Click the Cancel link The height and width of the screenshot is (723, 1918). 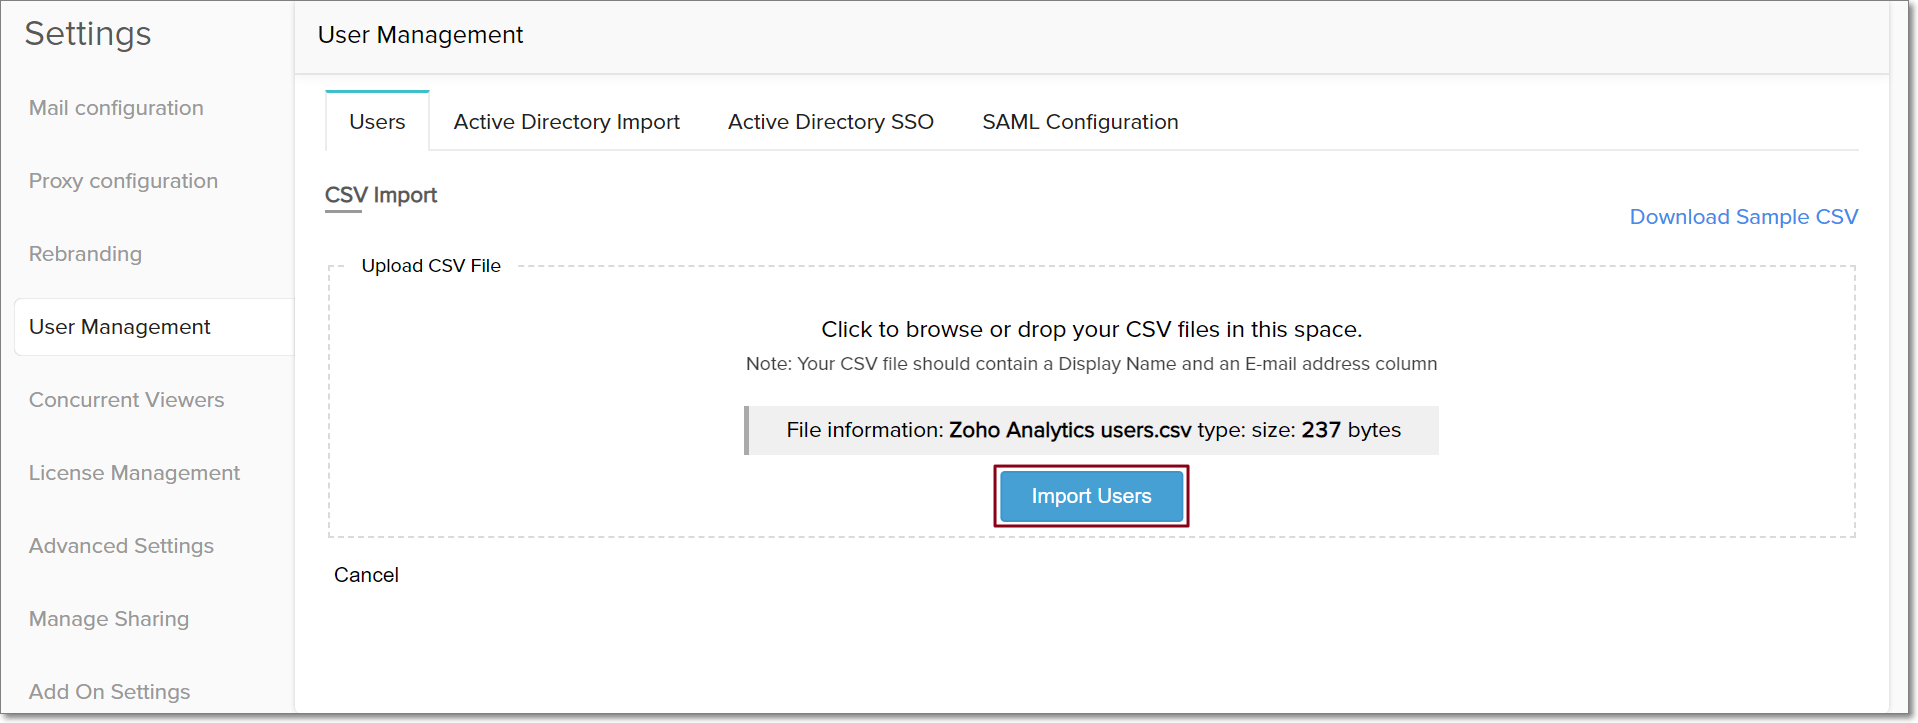(366, 575)
